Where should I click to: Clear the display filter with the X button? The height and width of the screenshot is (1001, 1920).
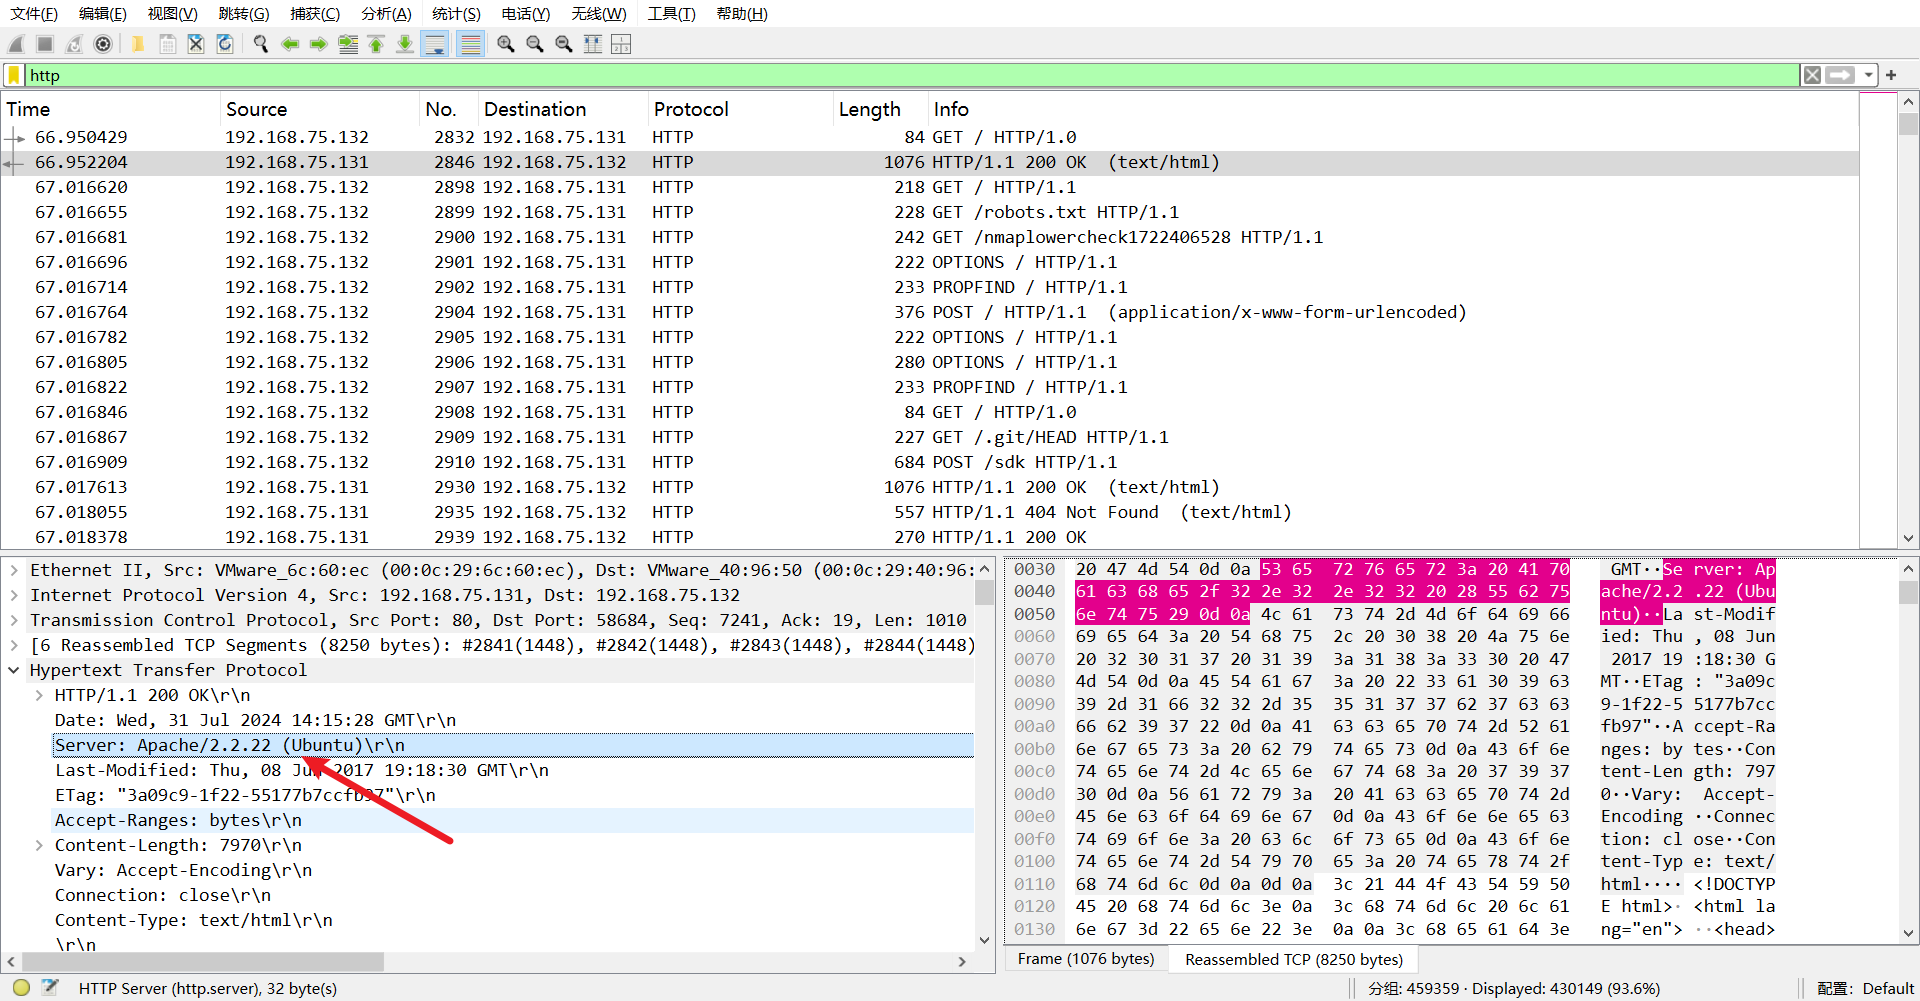coord(1812,75)
